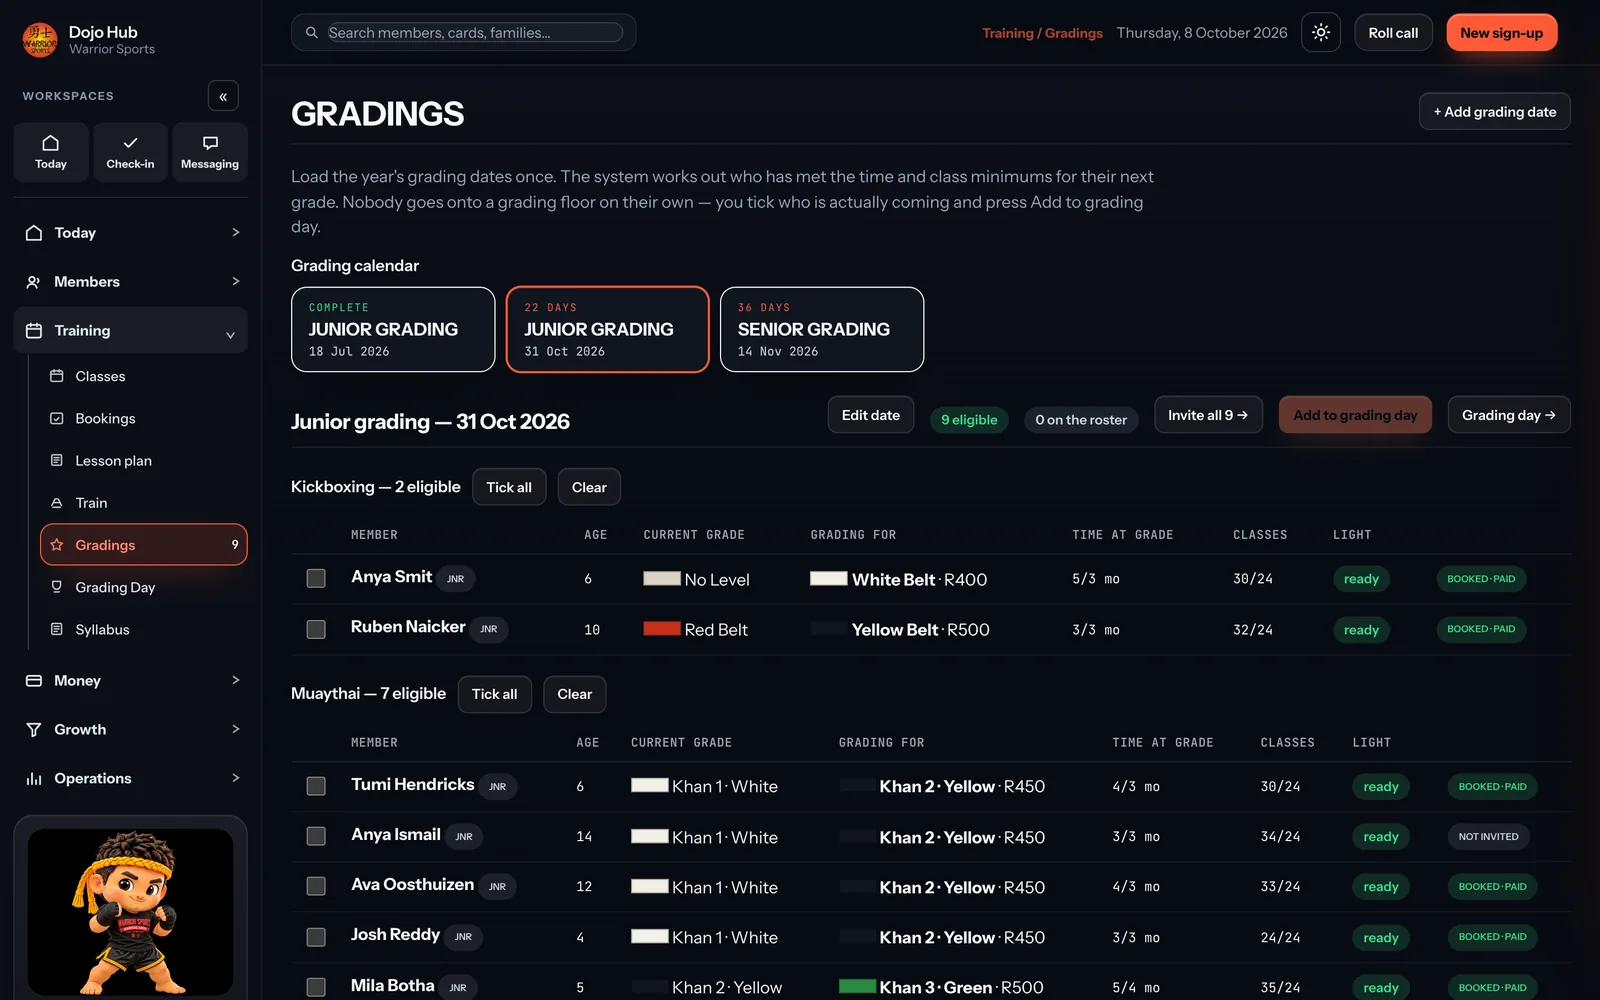The height and width of the screenshot is (1000, 1600).
Task: Click the Dojo Hub Warrior Sports logo
Action: (x=40, y=40)
